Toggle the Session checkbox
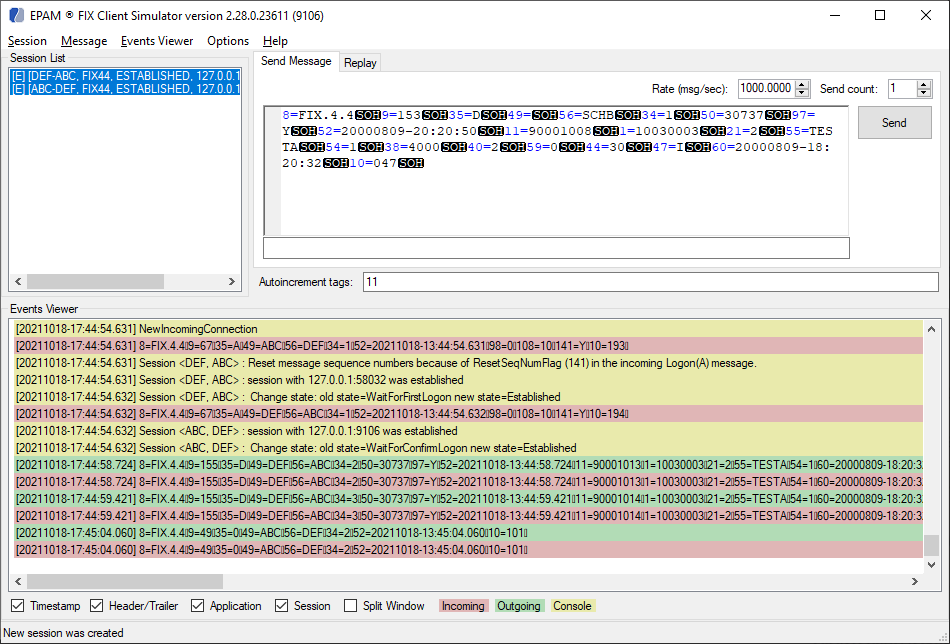The image size is (950, 644). 282,606
